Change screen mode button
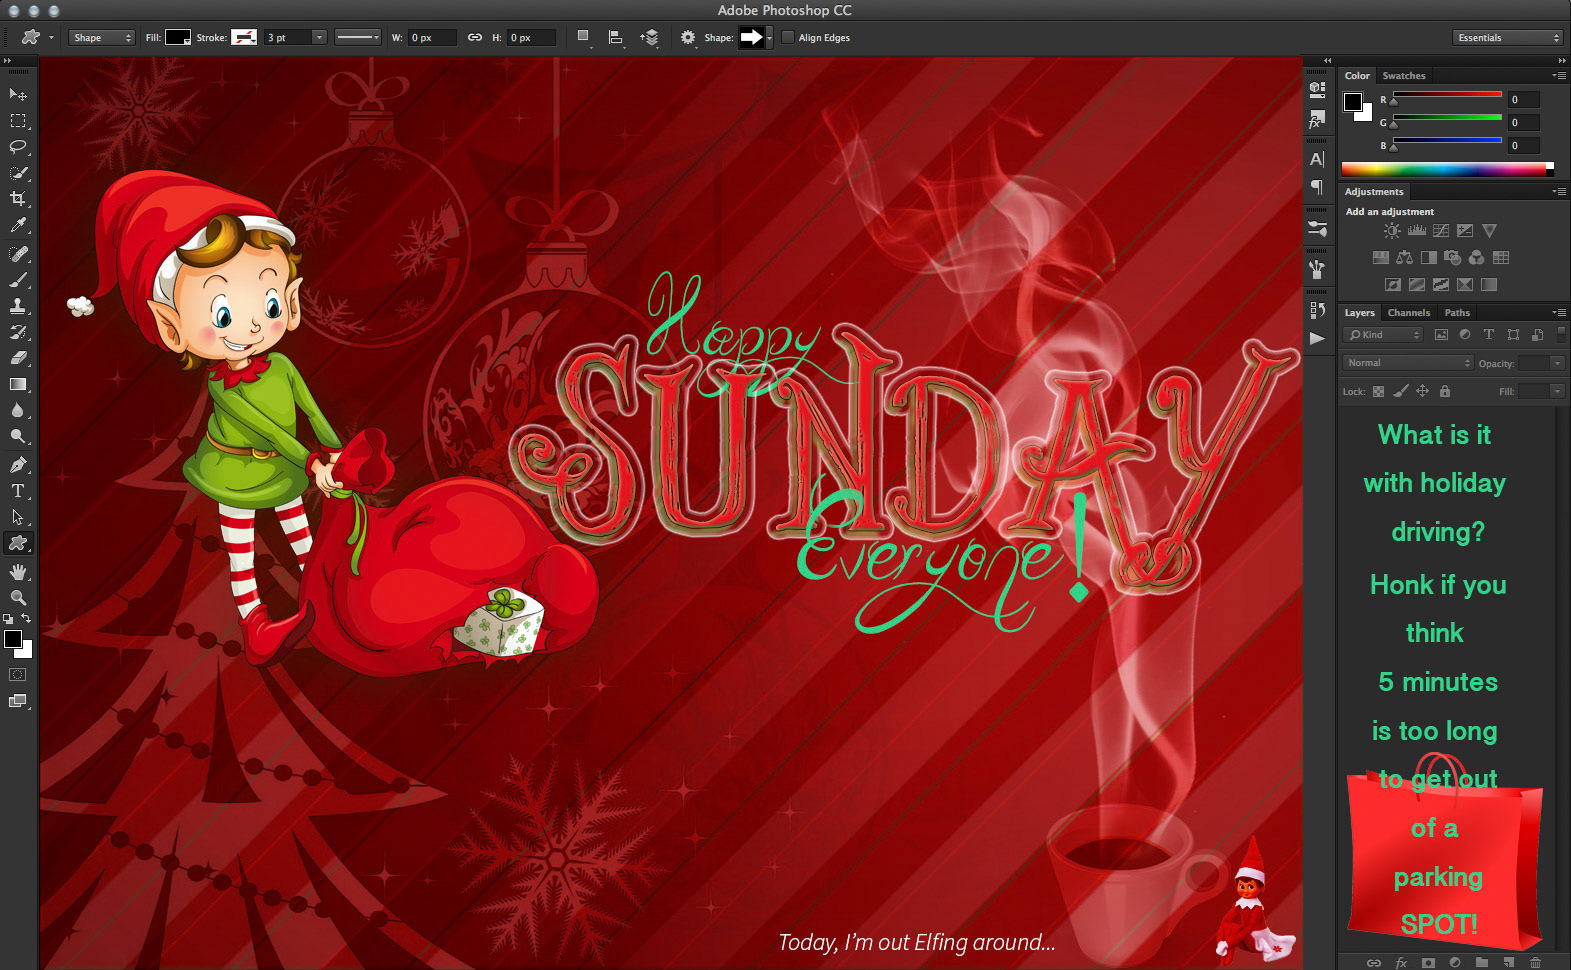 [x=18, y=701]
